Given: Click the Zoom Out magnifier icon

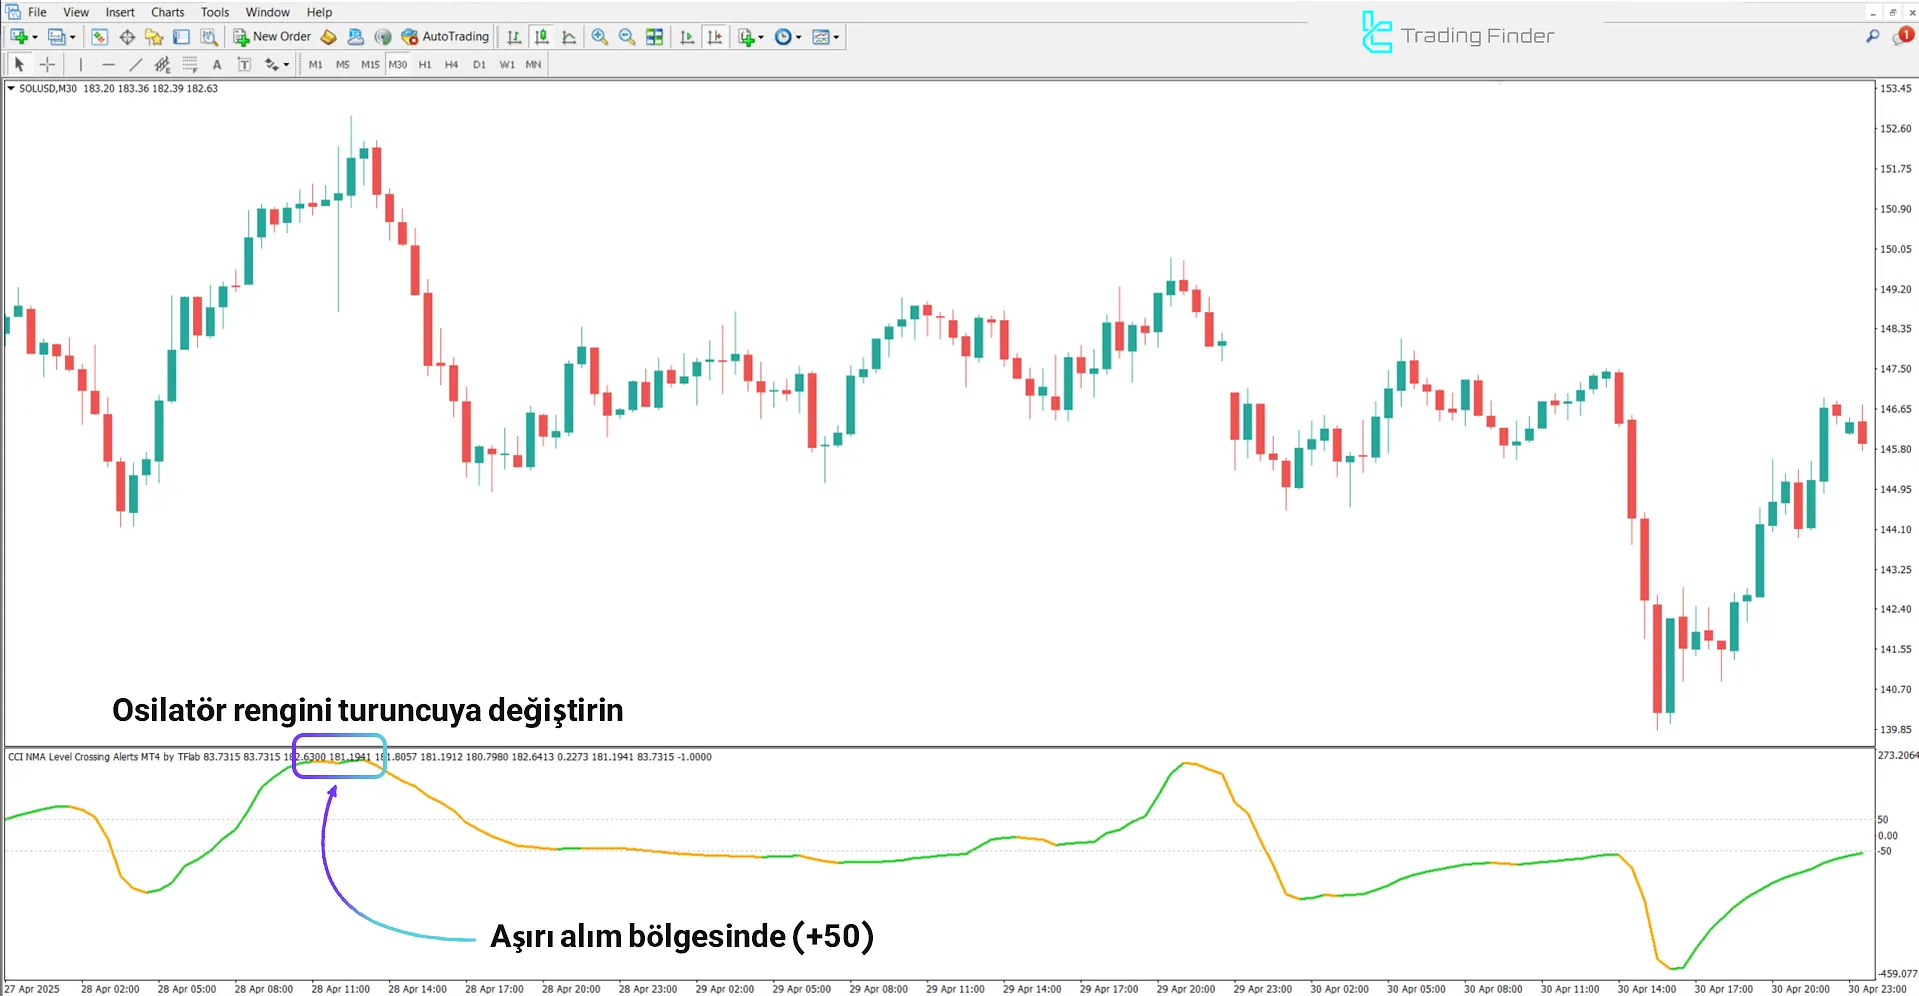Looking at the screenshot, I should pos(627,37).
